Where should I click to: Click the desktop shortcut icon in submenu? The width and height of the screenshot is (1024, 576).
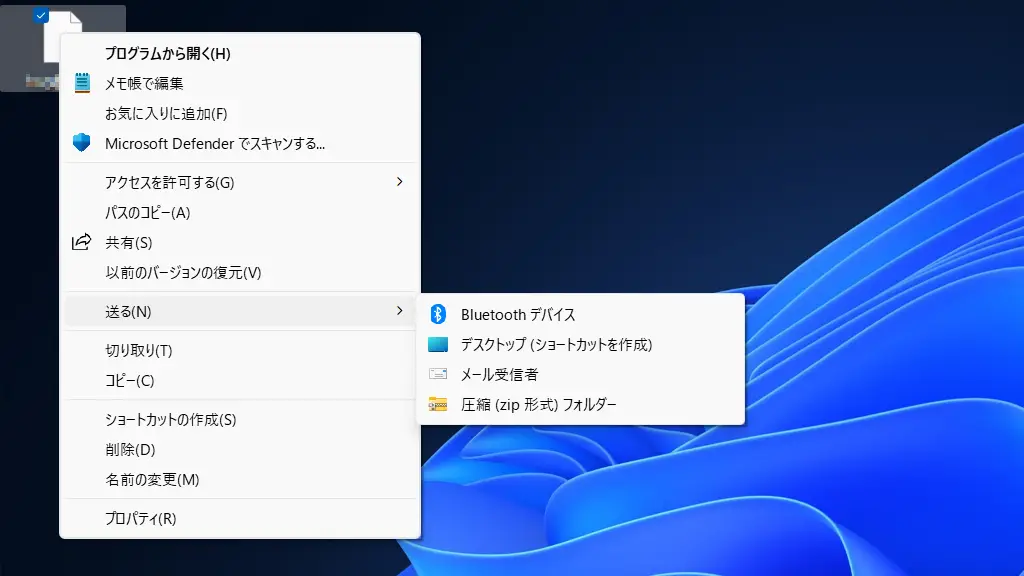tap(440, 343)
